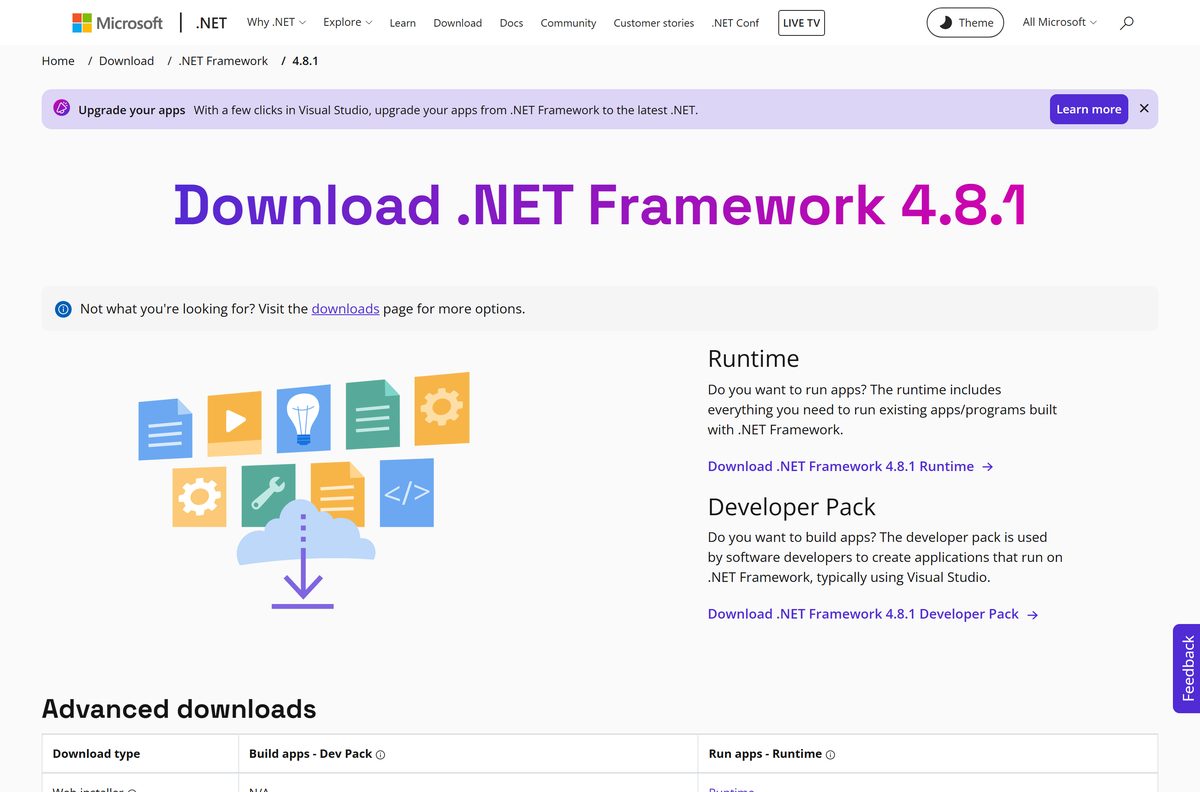The image size is (1200, 792).
Task: Dismiss the upgrade banner with X
Action: (1144, 108)
